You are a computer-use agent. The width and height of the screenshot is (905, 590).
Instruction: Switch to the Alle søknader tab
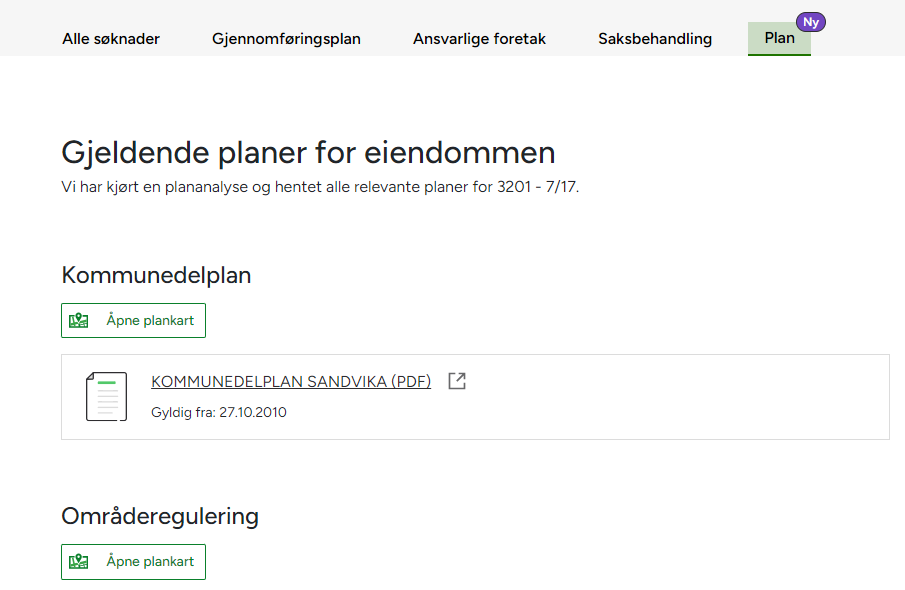tap(110, 39)
